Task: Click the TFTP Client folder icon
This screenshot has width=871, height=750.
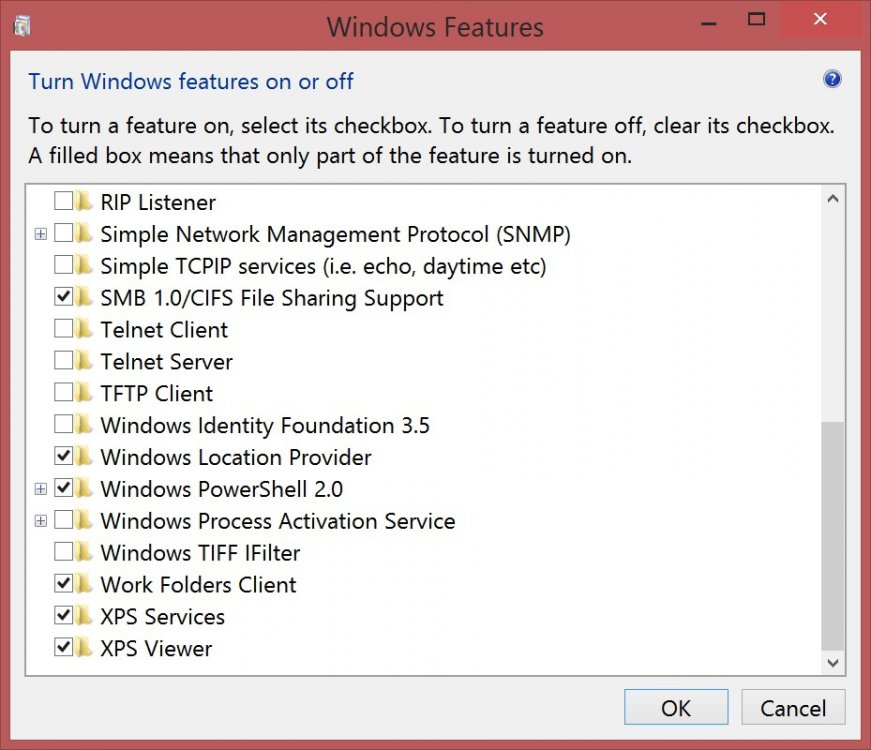Action: click(x=83, y=392)
